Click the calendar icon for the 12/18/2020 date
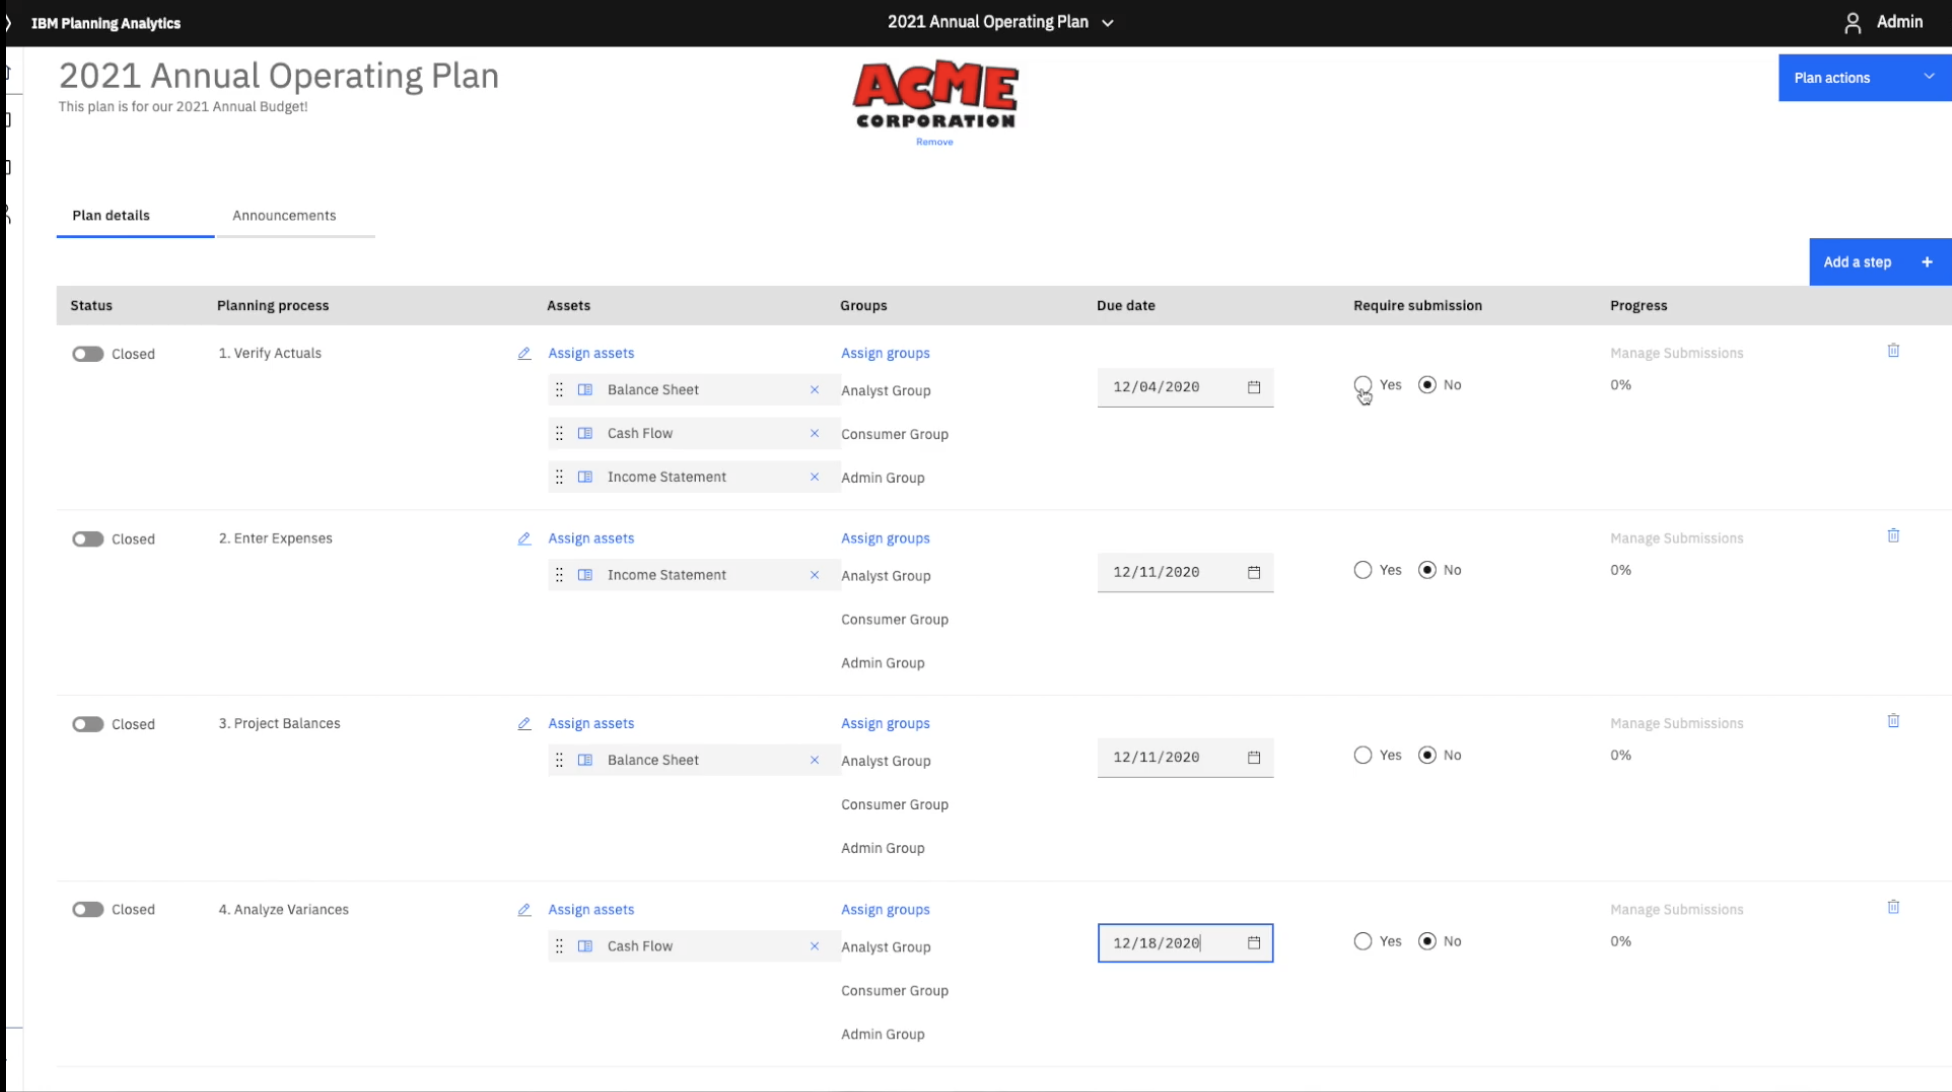 (1254, 942)
